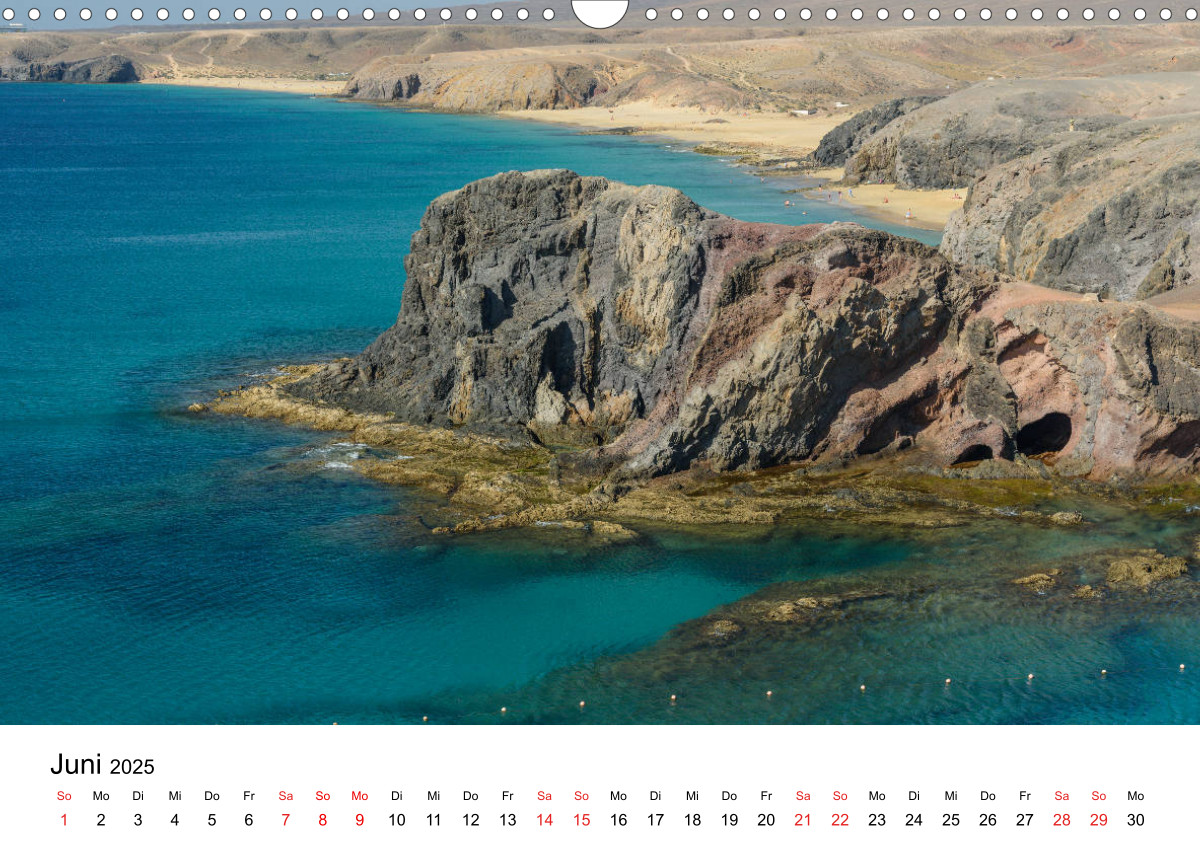Image resolution: width=1200 pixels, height=848 pixels.
Task: Click the 'Mi' label above date 18
Action: (693, 796)
